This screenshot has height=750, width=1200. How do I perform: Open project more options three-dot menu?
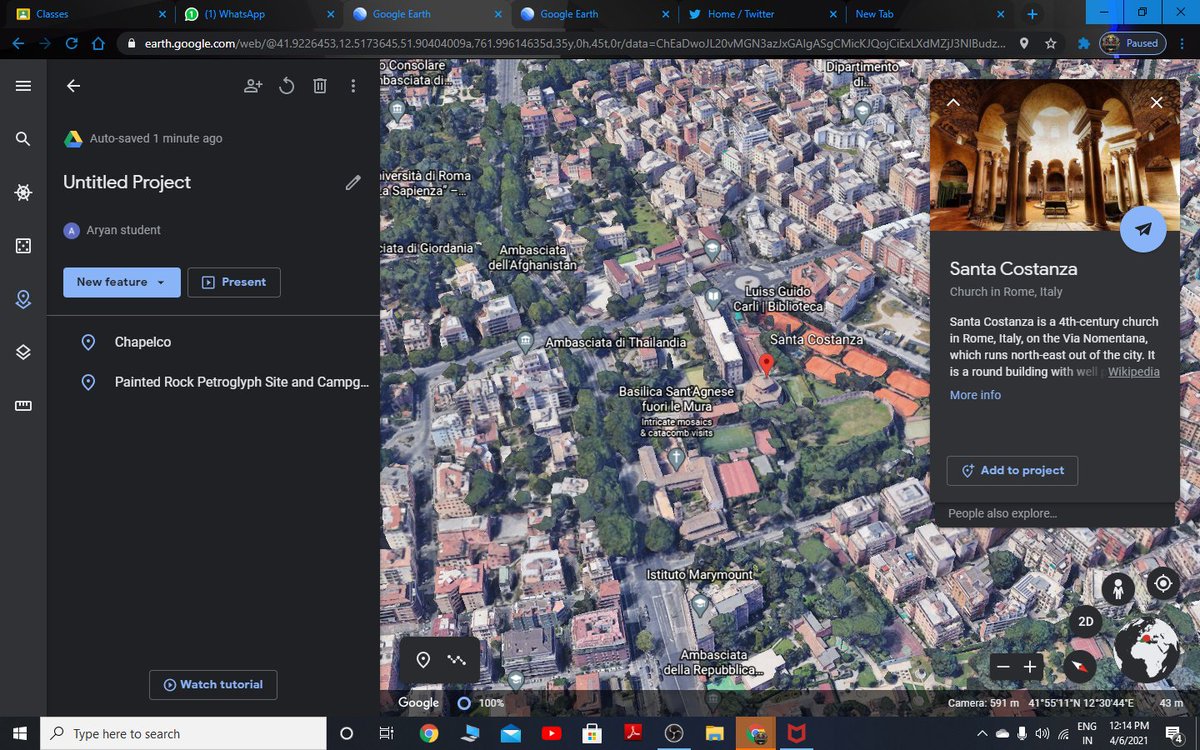pos(353,86)
